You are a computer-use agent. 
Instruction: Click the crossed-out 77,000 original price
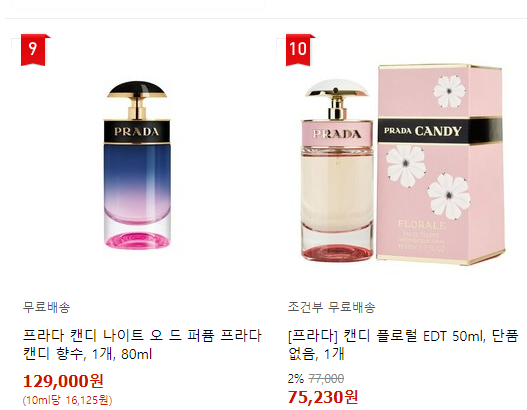pos(326,379)
